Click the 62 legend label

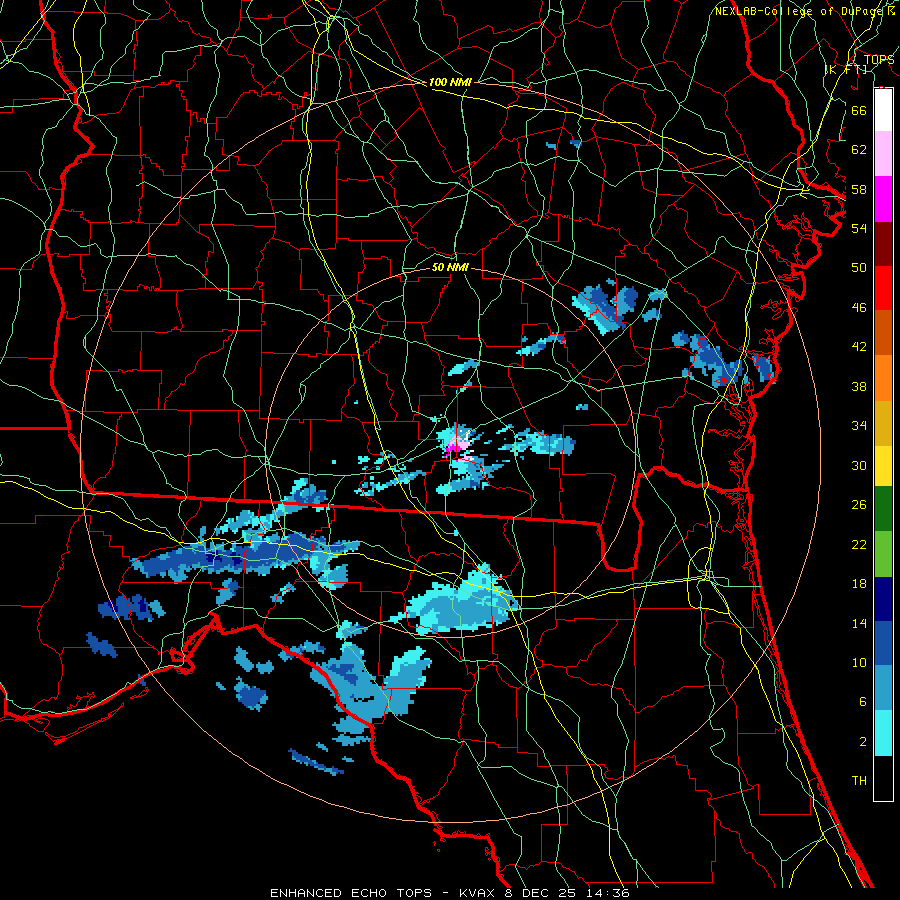(859, 150)
